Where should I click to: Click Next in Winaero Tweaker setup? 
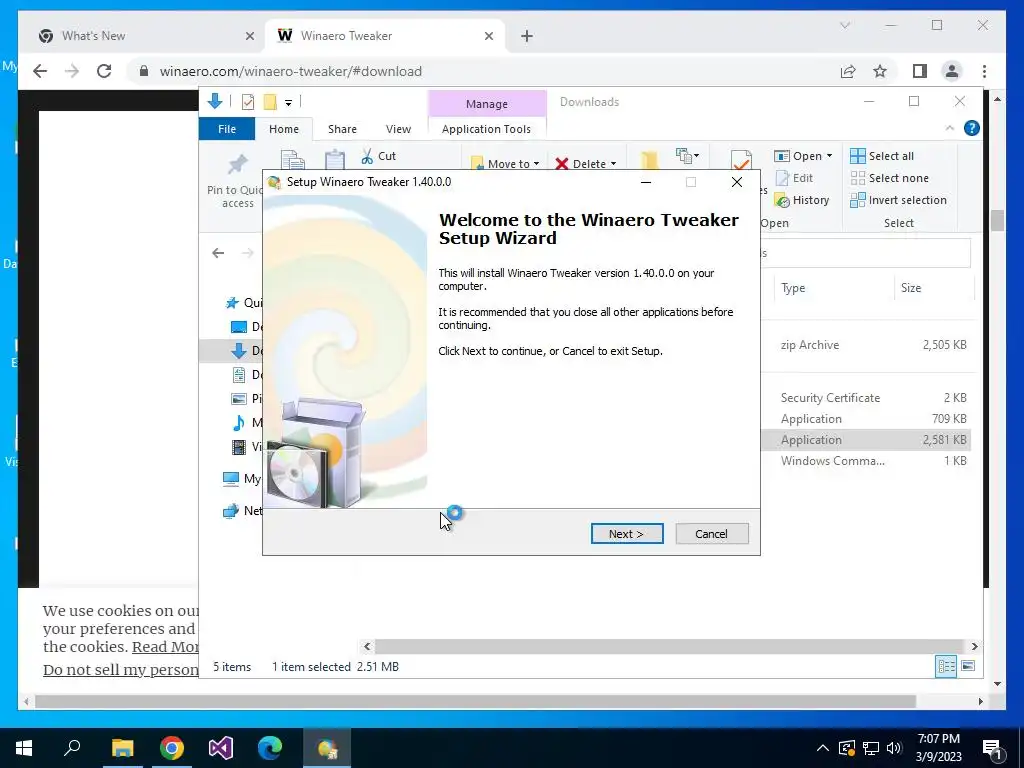click(627, 534)
